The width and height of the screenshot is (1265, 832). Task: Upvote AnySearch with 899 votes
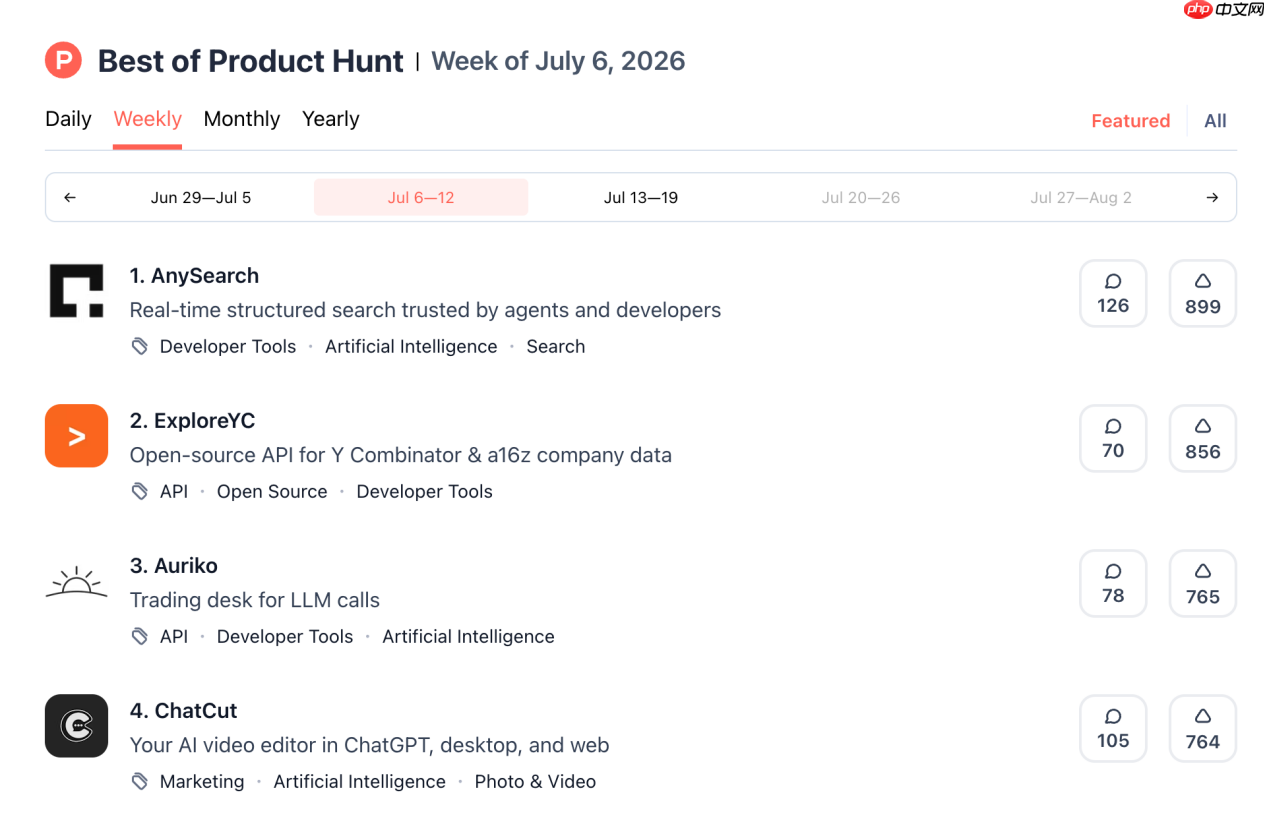click(x=1203, y=293)
